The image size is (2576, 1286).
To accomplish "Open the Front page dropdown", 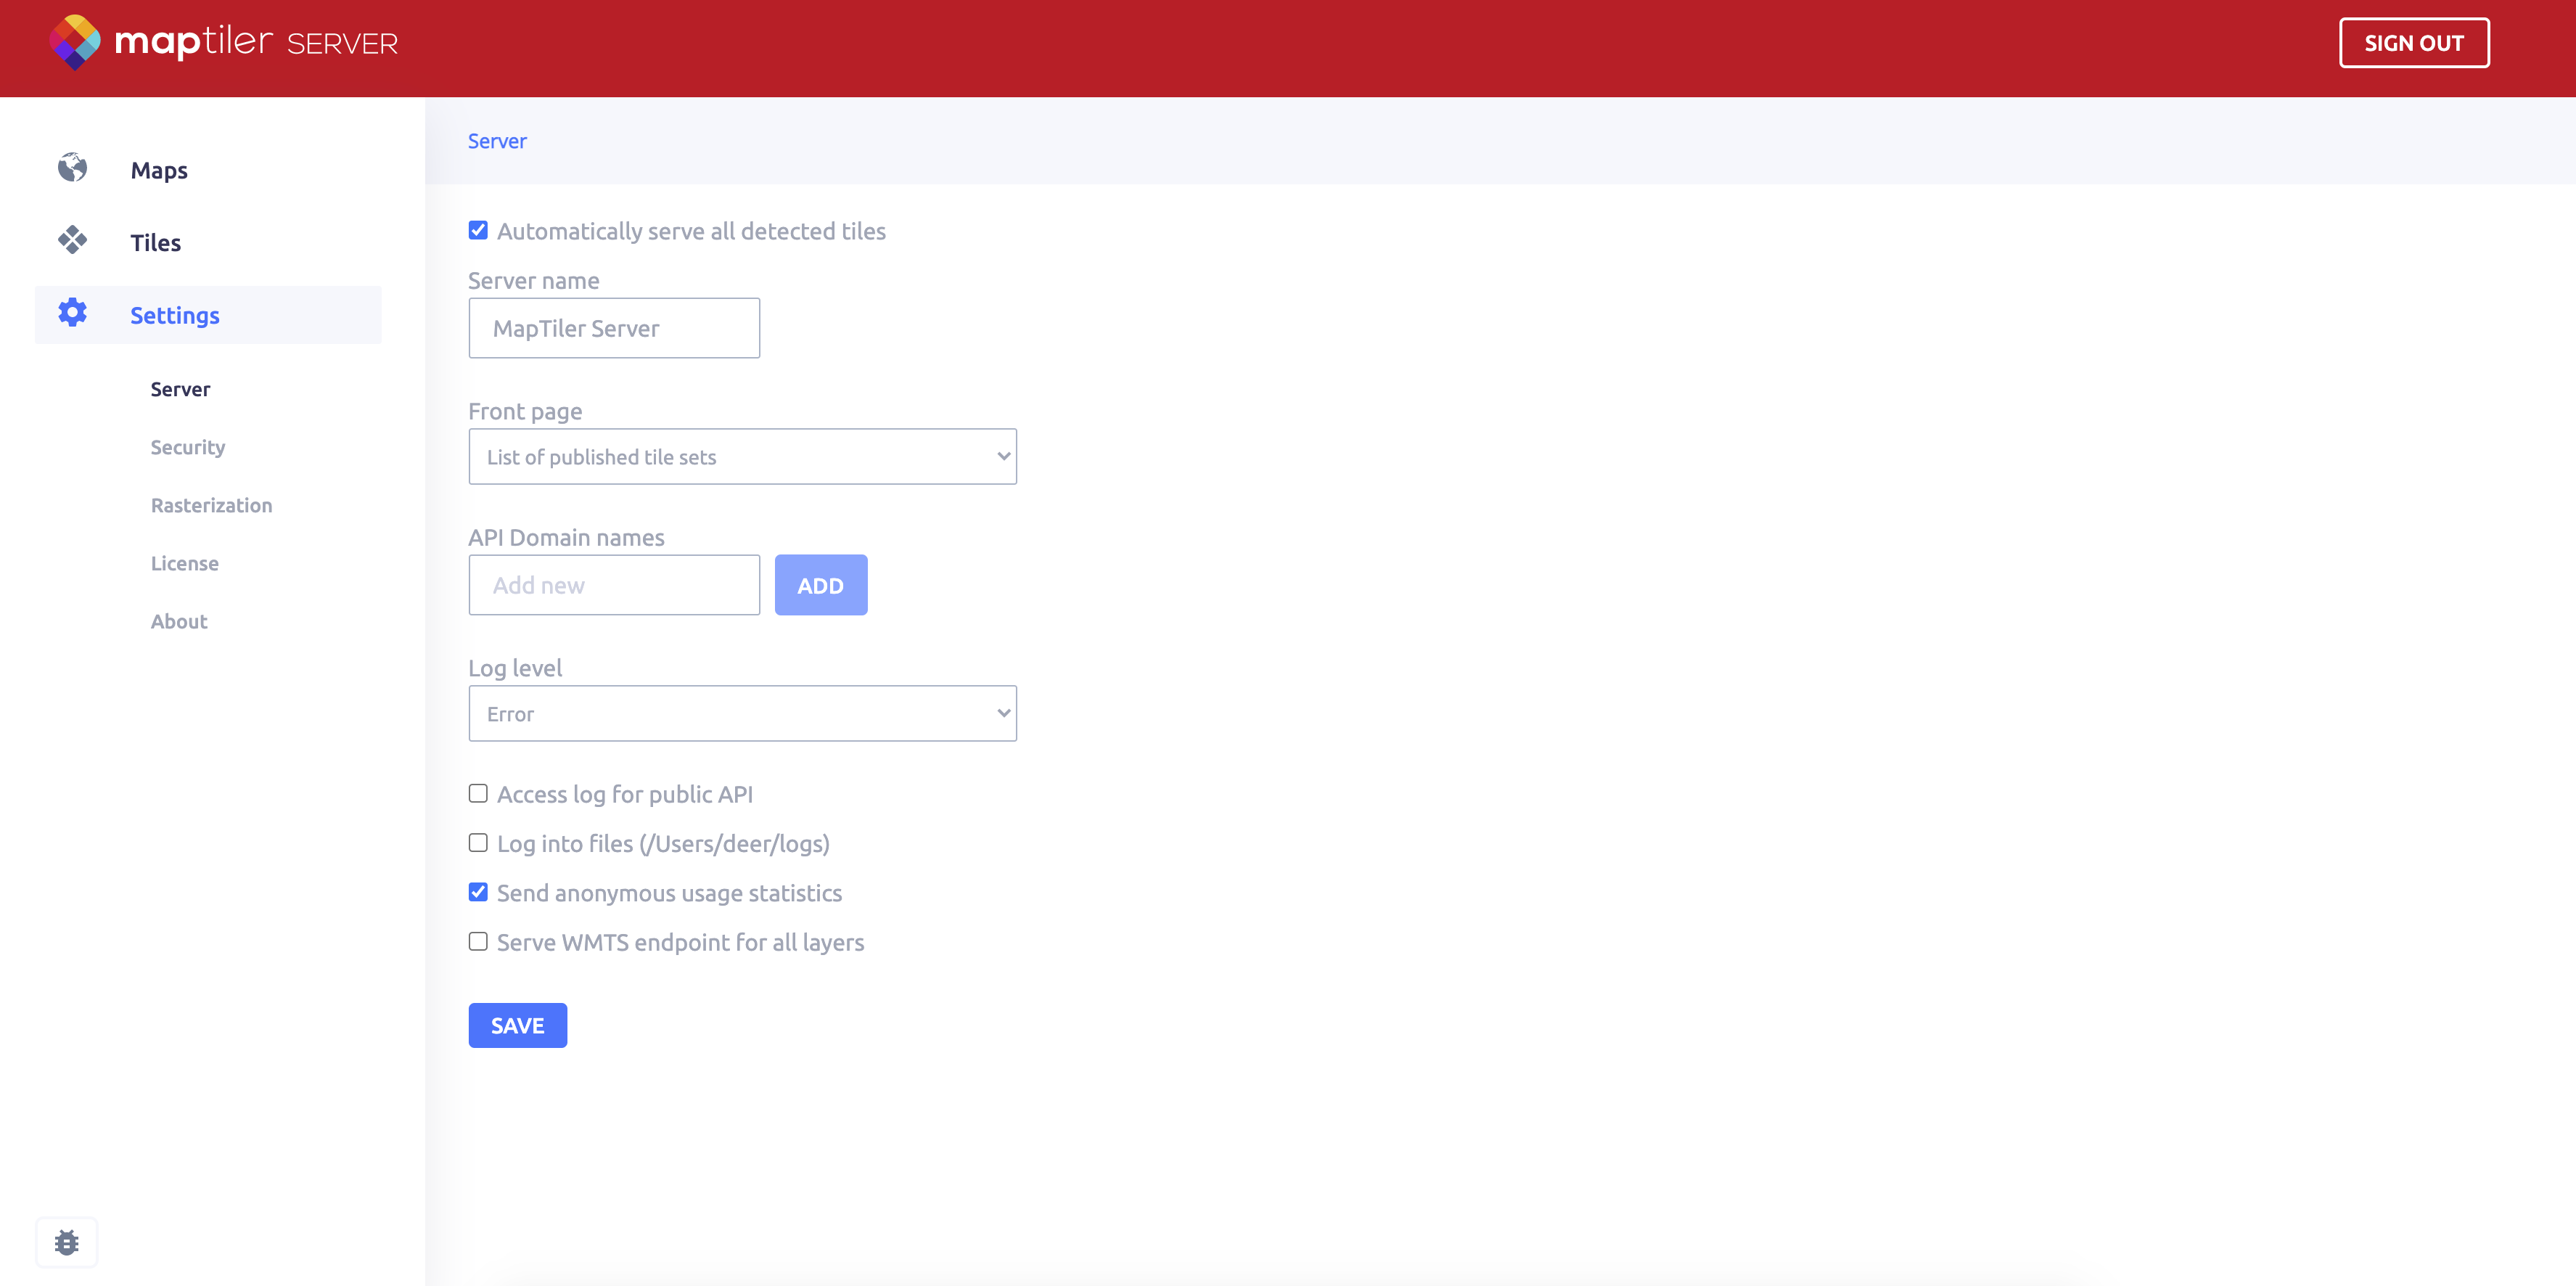I will tap(742, 457).
